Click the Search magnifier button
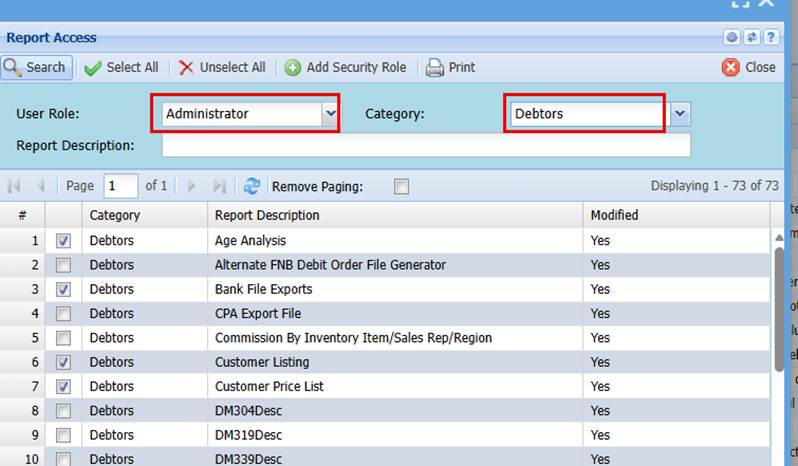 pyautogui.click(x=36, y=67)
